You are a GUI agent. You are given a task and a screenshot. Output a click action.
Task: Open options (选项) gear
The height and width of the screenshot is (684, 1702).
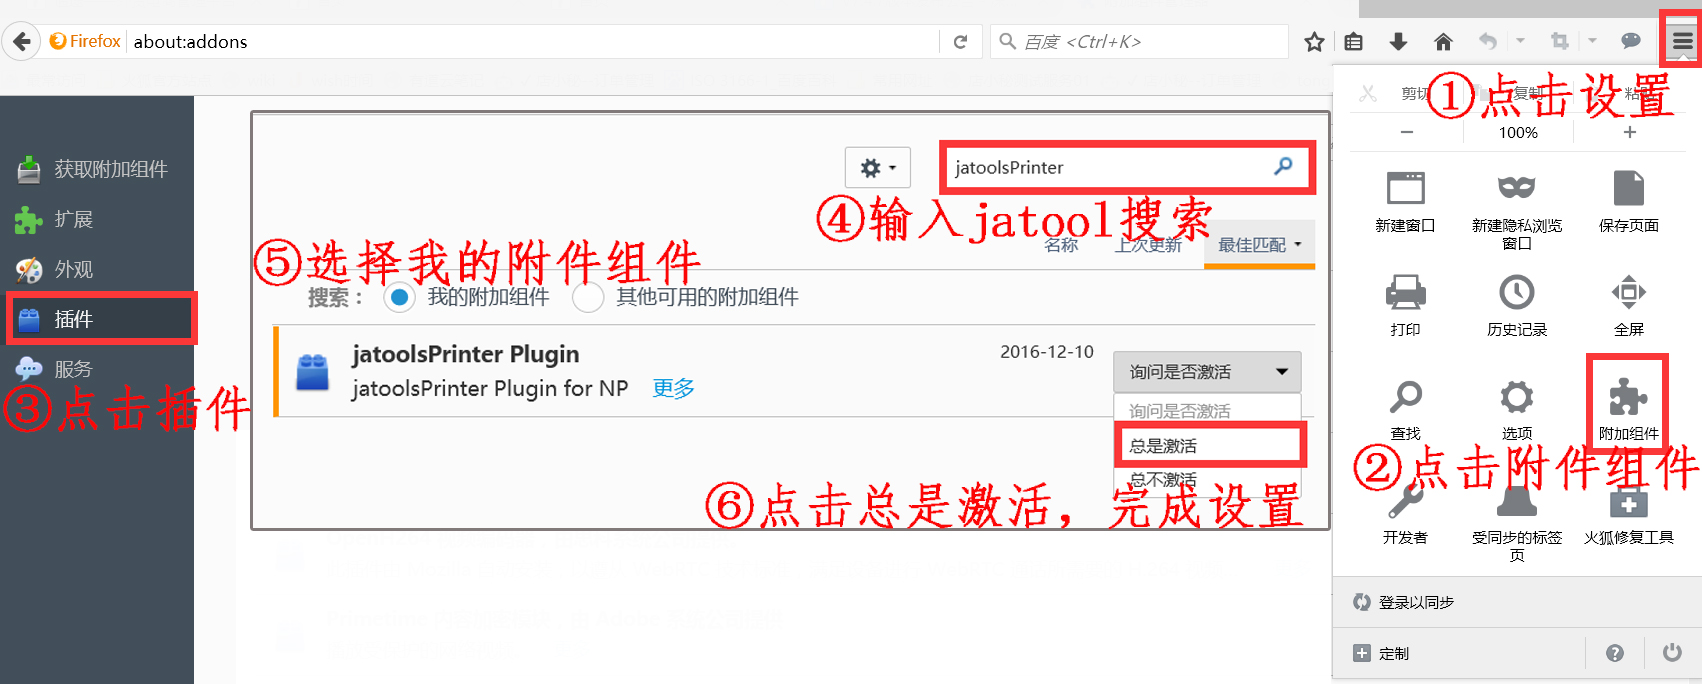point(1517,410)
